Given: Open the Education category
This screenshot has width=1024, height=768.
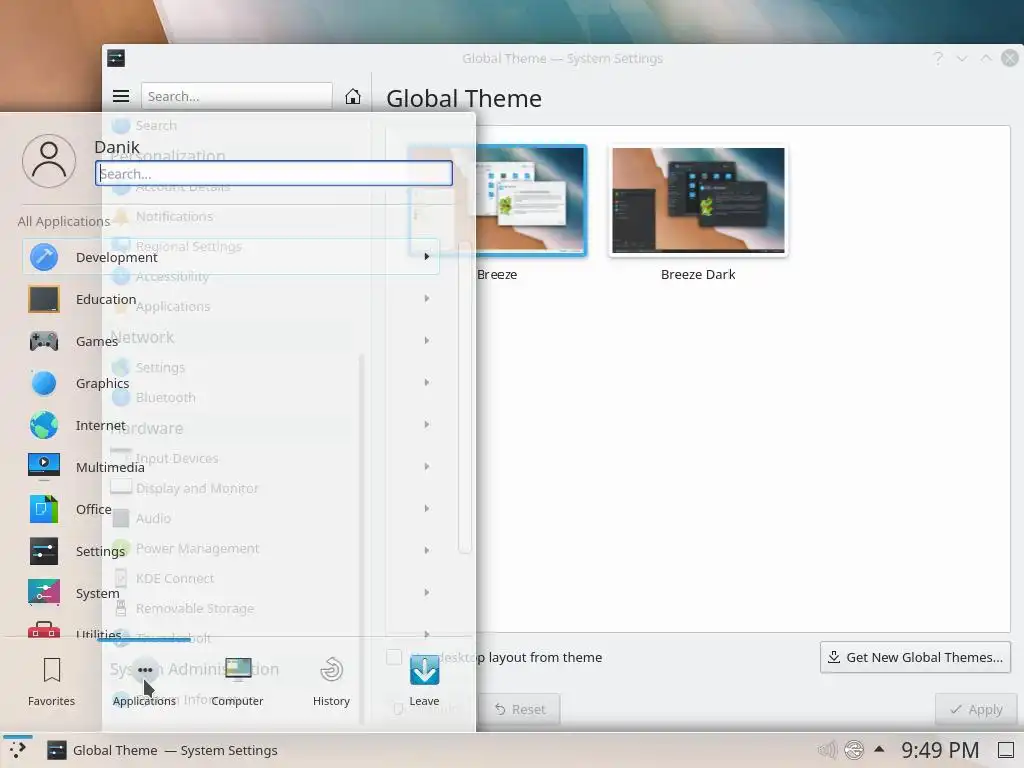Looking at the screenshot, I should (x=231, y=299).
